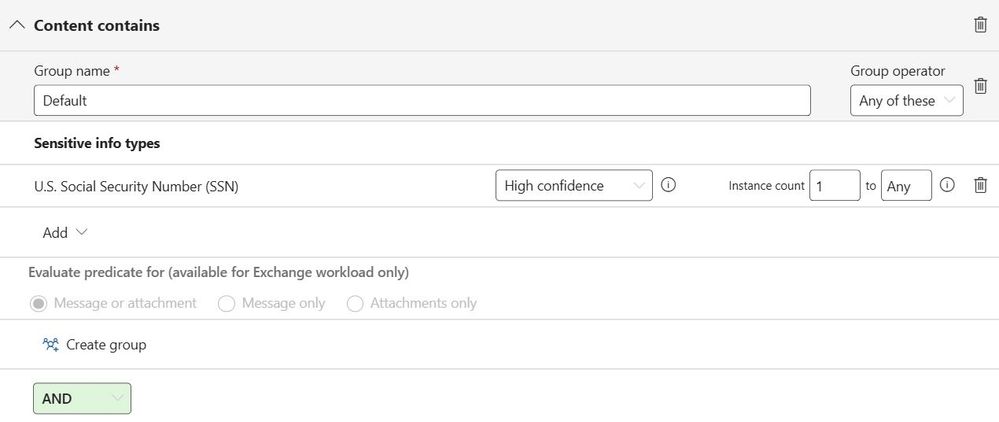Click the Create group people icon
This screenshot has width=999, height=422.
(51, 345)
